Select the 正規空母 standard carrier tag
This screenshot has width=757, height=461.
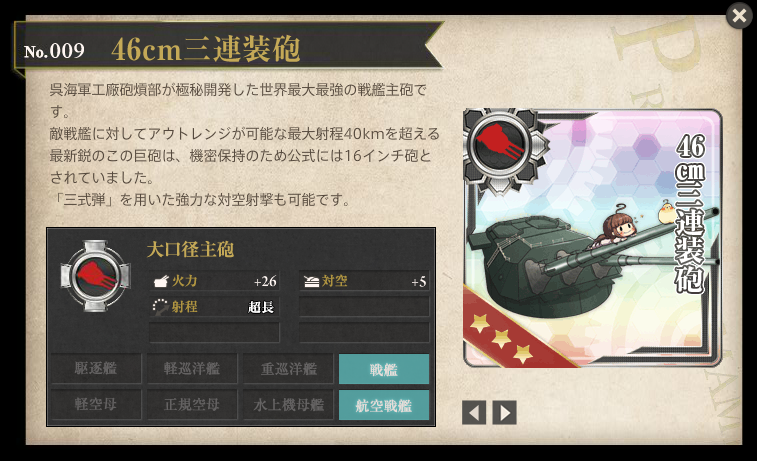pos(192,405)
